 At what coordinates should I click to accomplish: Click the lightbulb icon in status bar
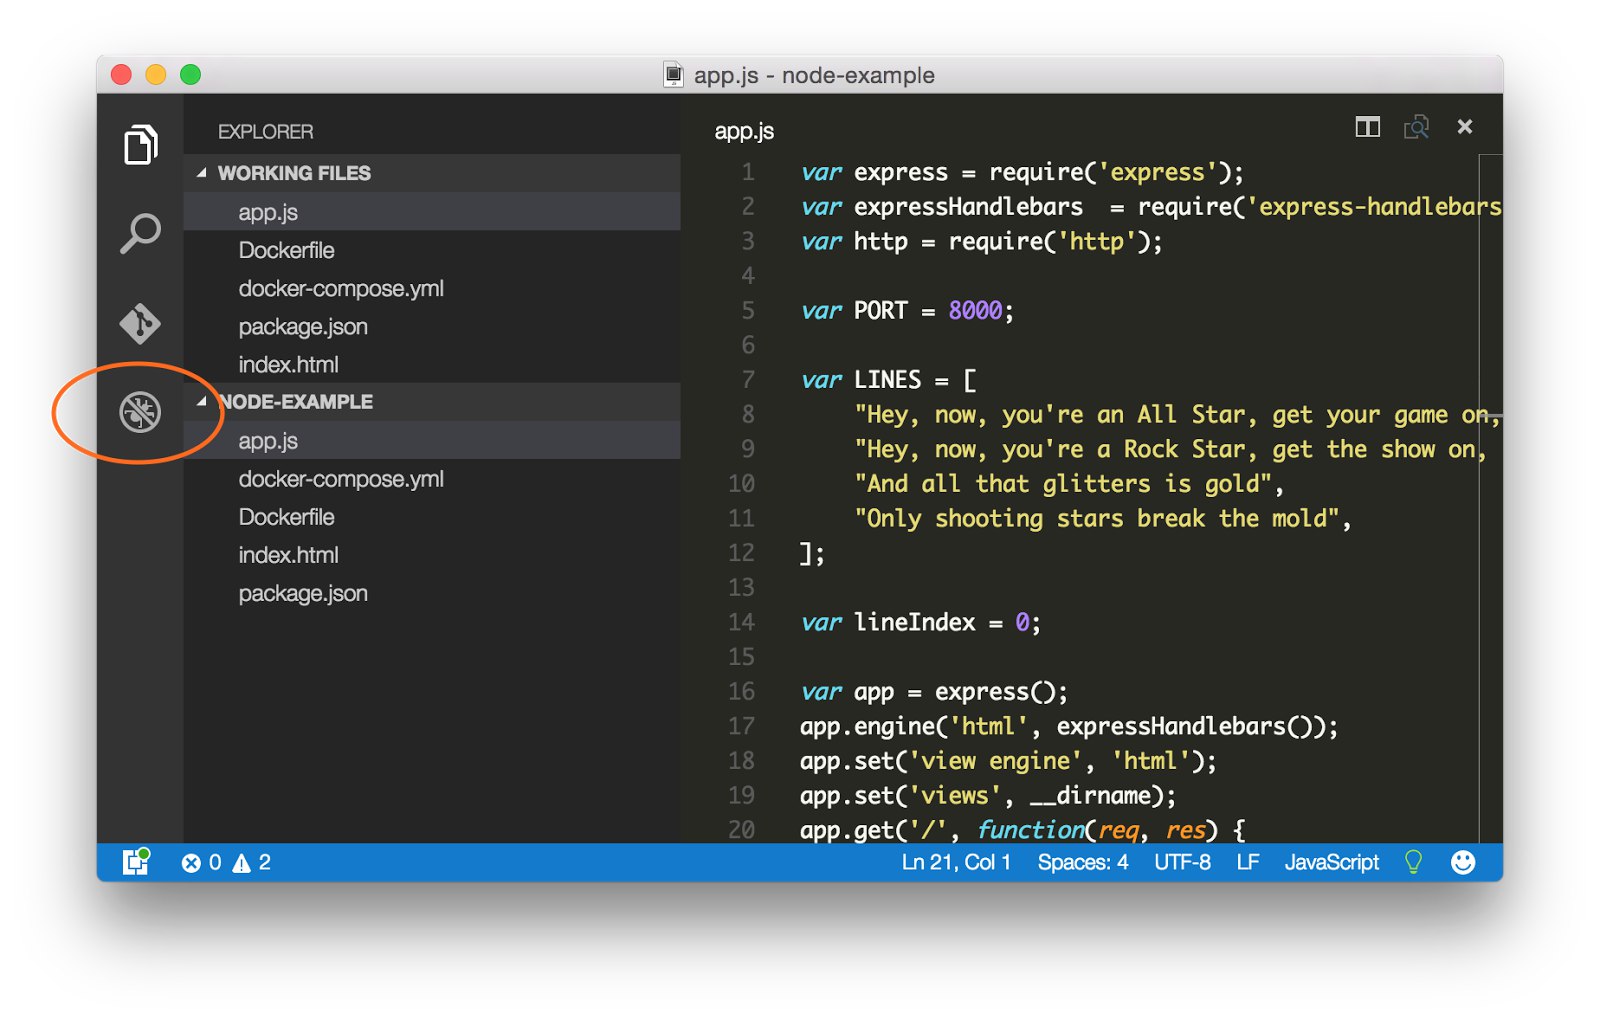(1413, 862)
